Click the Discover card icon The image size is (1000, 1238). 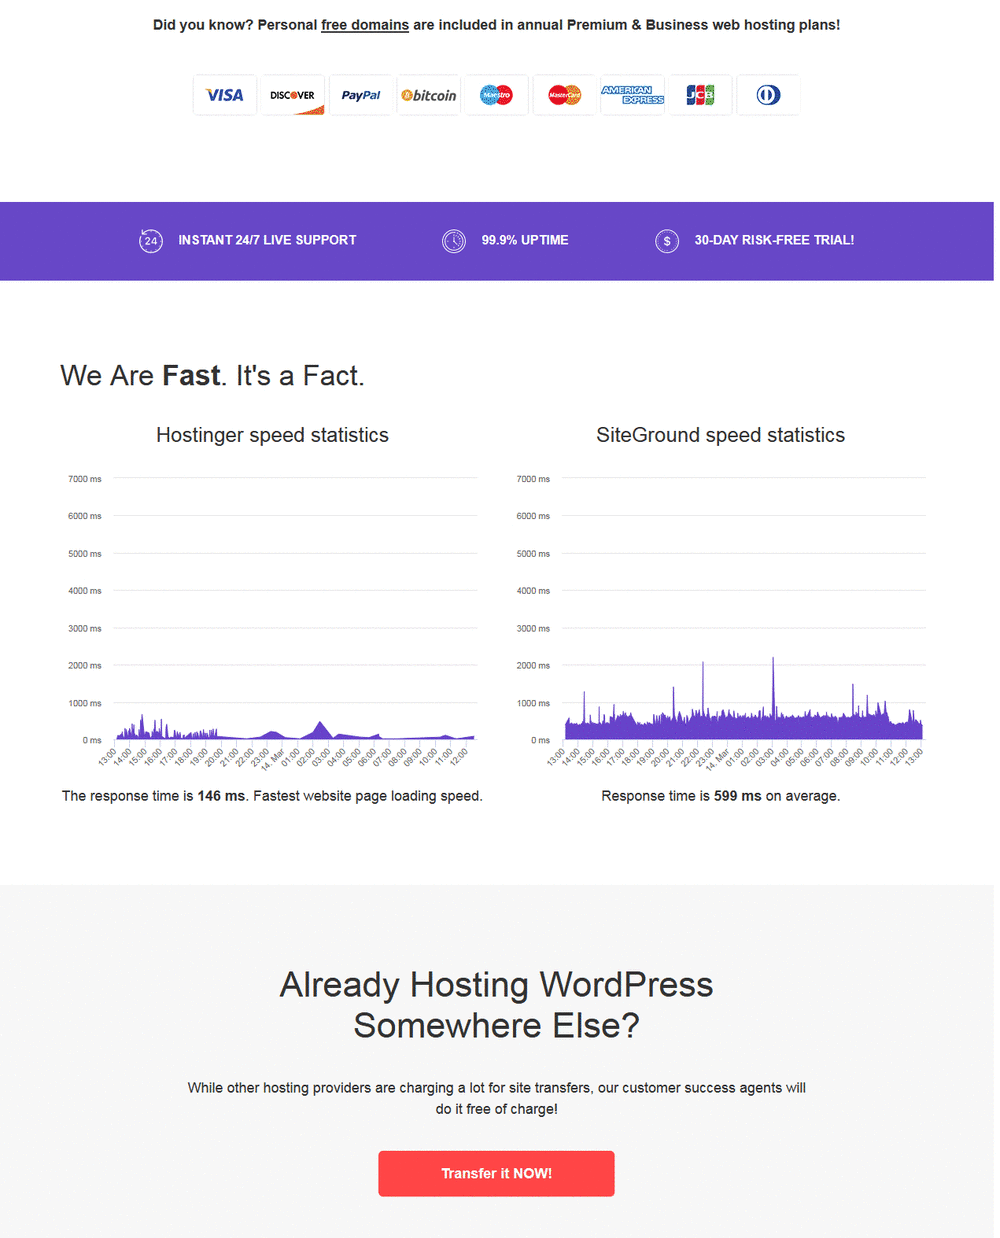pyautogui.click(x=293, y=95)
